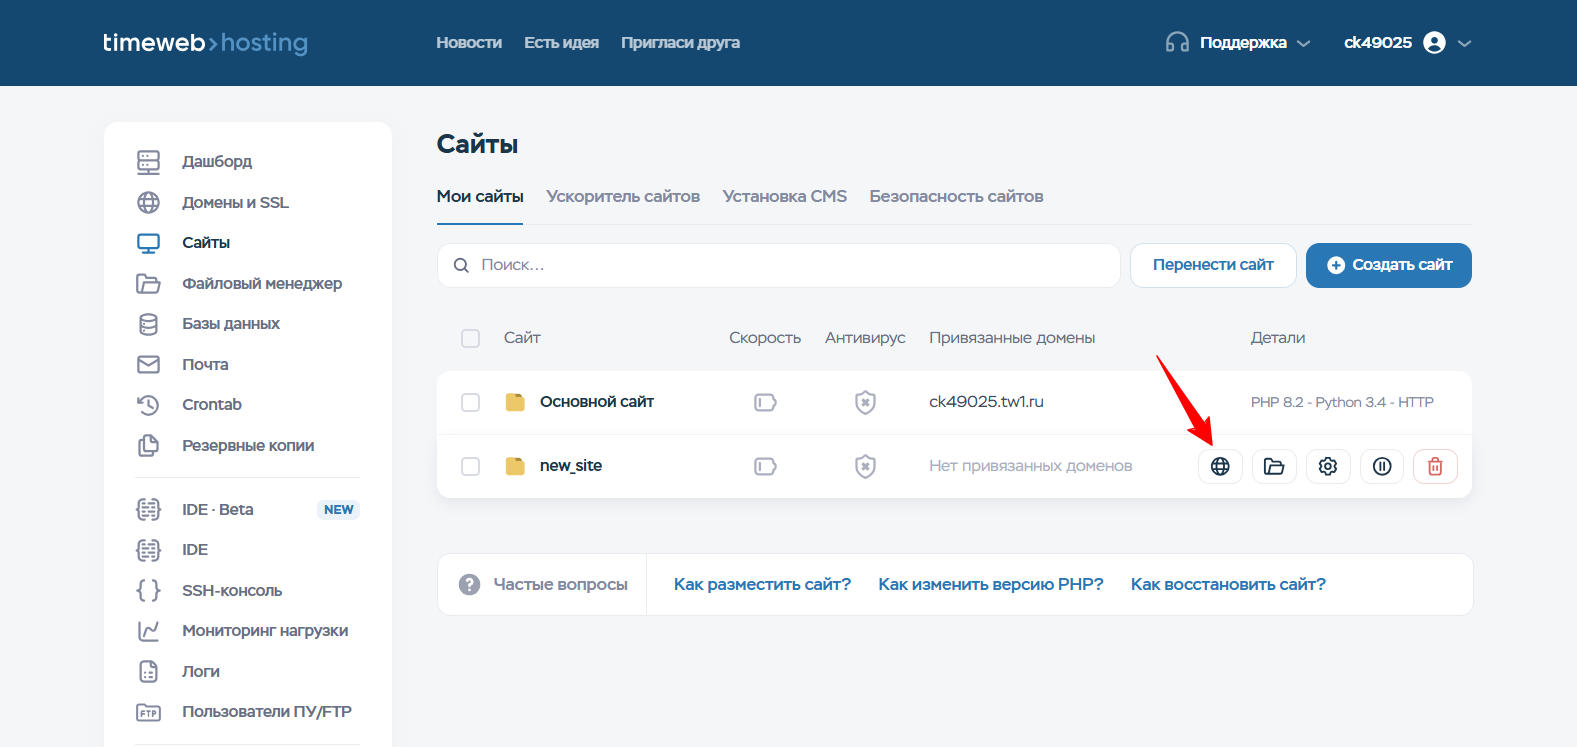Click the globe icon for new_site
This screenshot has width=1577, height=747.
(x=1220, y=466)
